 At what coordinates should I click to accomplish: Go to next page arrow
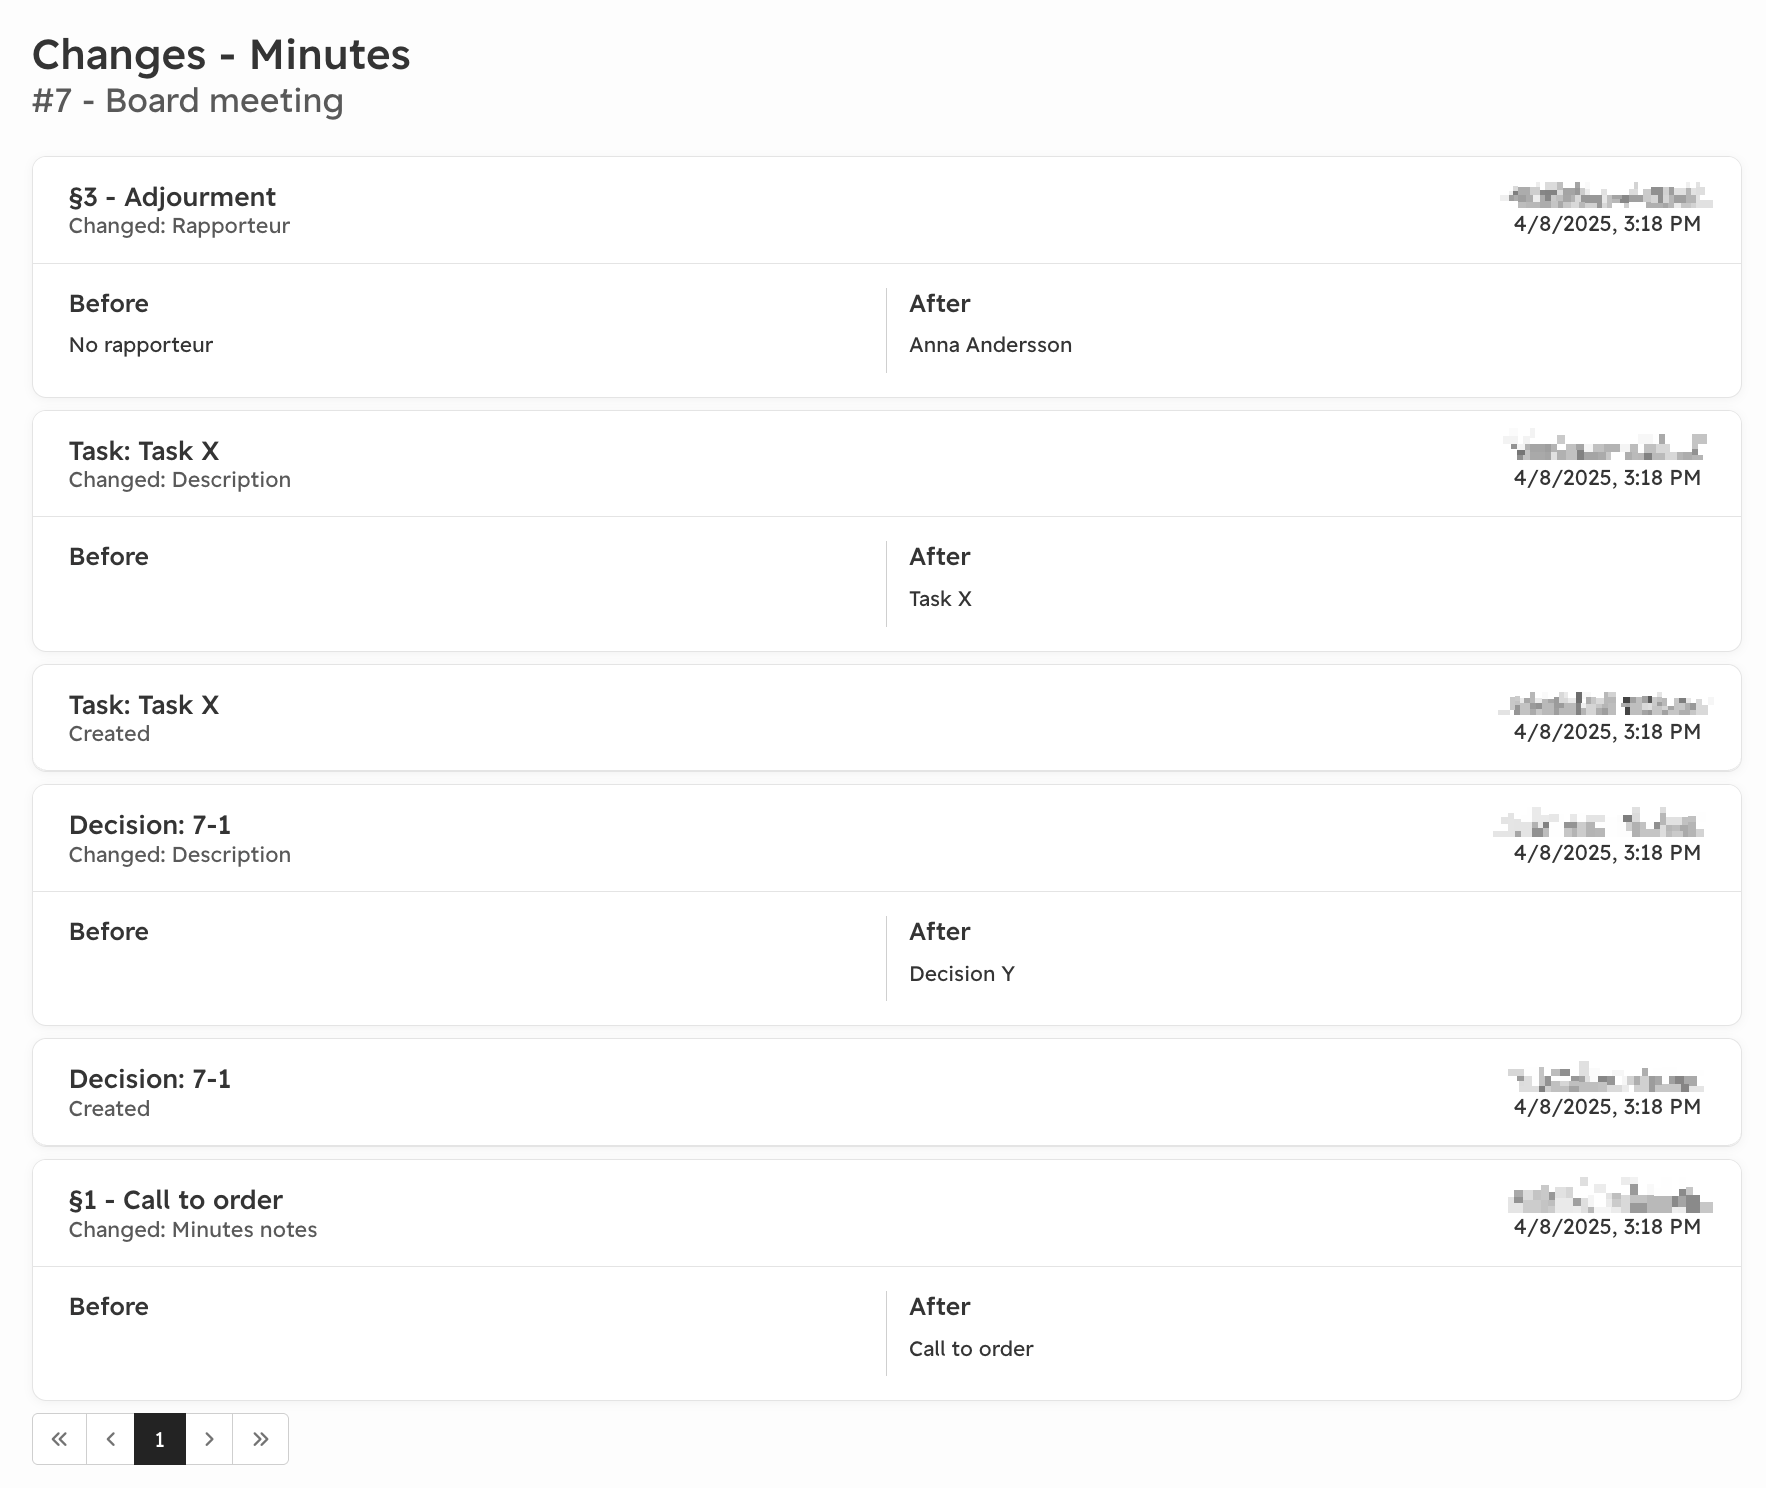[x=209, y=1439]
